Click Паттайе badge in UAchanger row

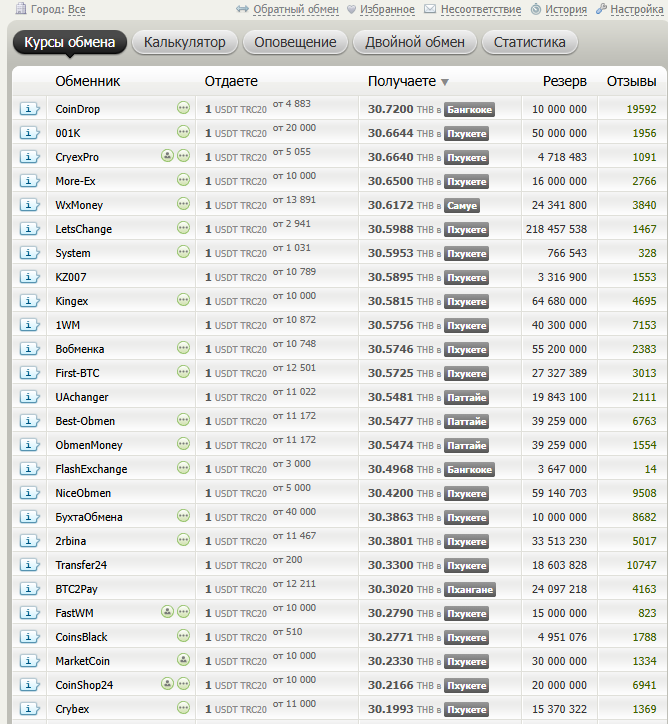(466, 398)
